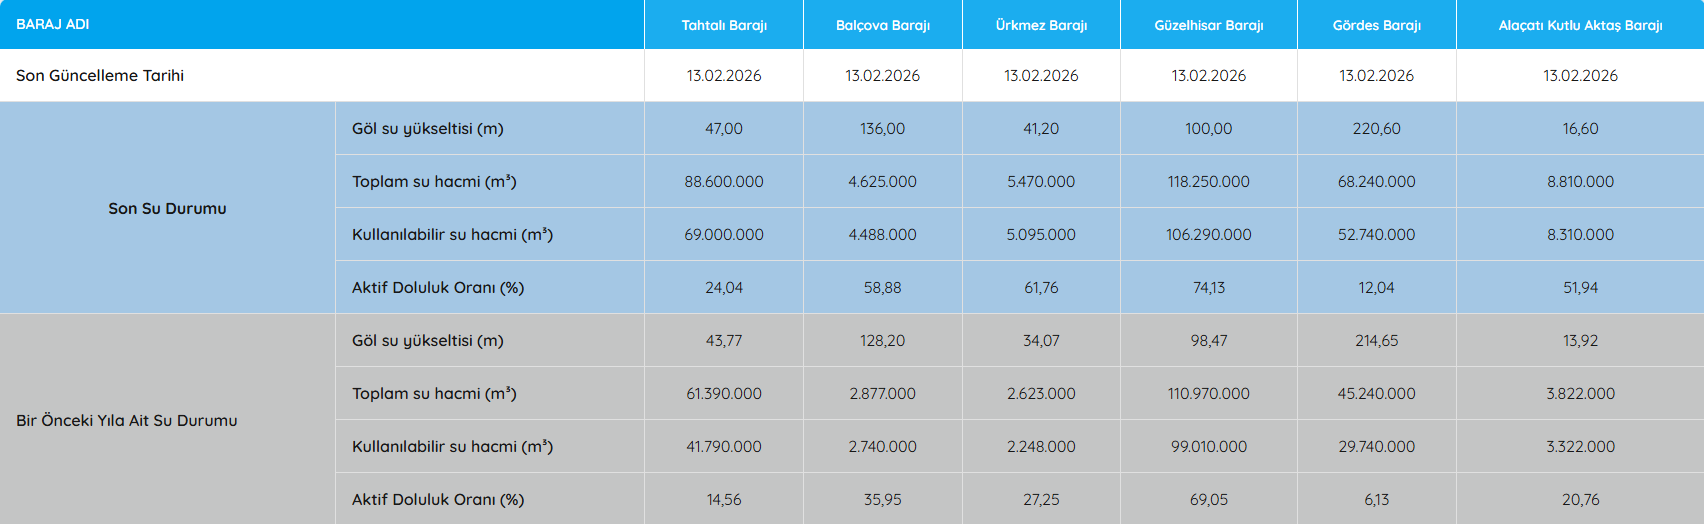Click Tahtalı's current total volume 88.600.000
The height and width of the screenshot is (524, 1704).
click(x=724, y=182)
